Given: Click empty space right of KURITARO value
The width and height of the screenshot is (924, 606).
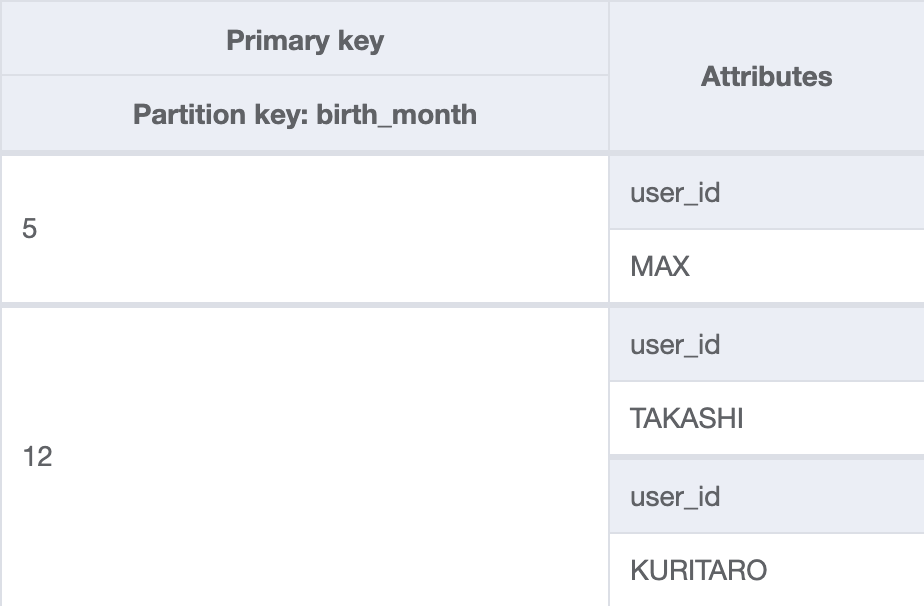Looking at the screenshot, I should point(850,571).
